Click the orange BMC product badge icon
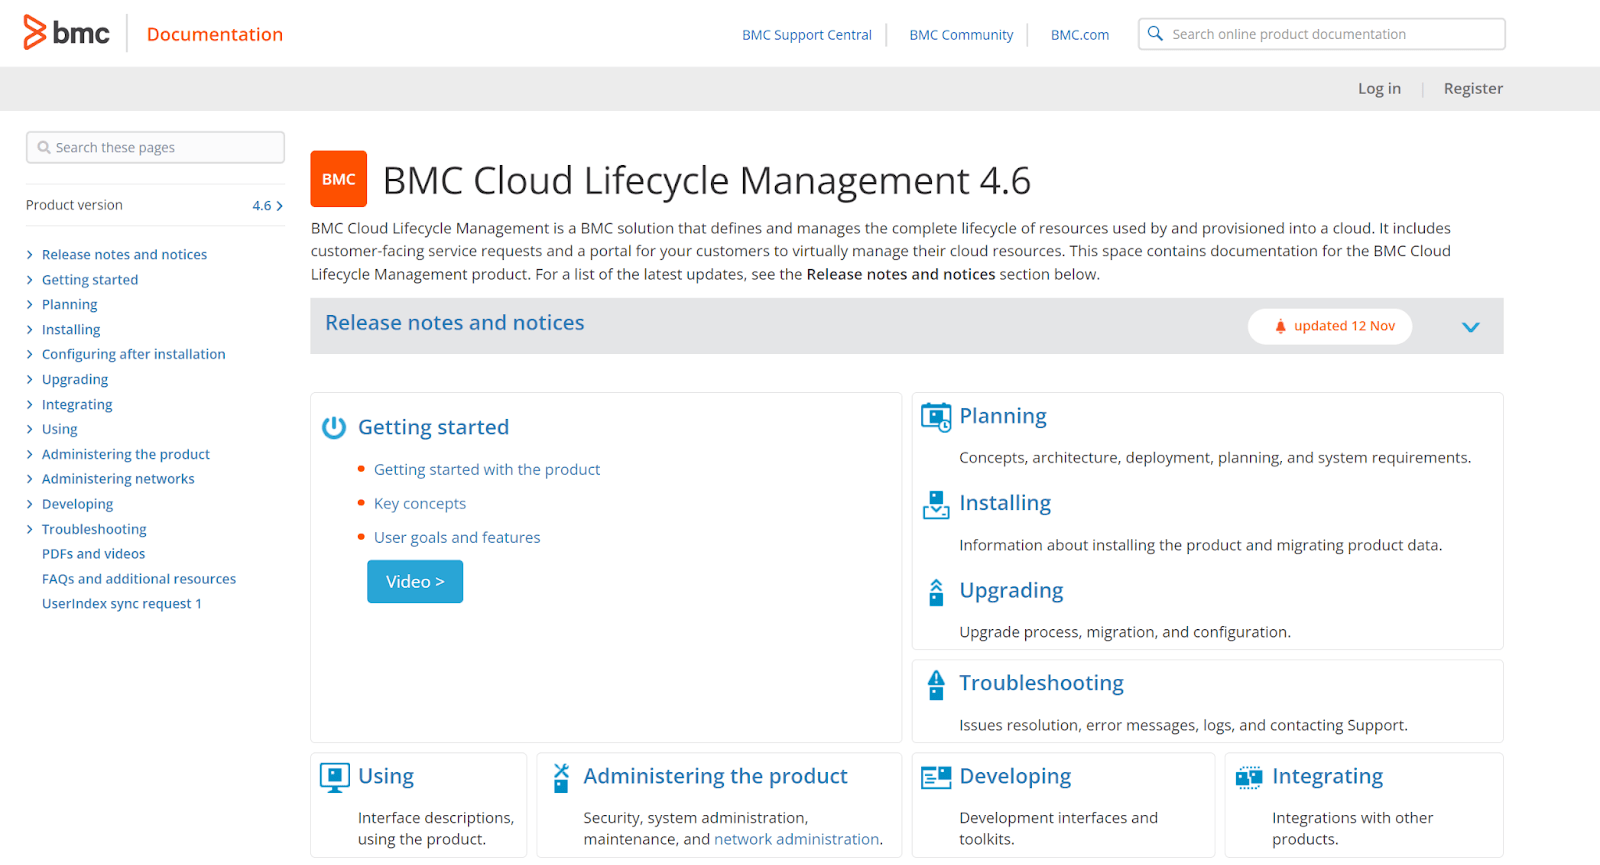 tap(339, 179)
